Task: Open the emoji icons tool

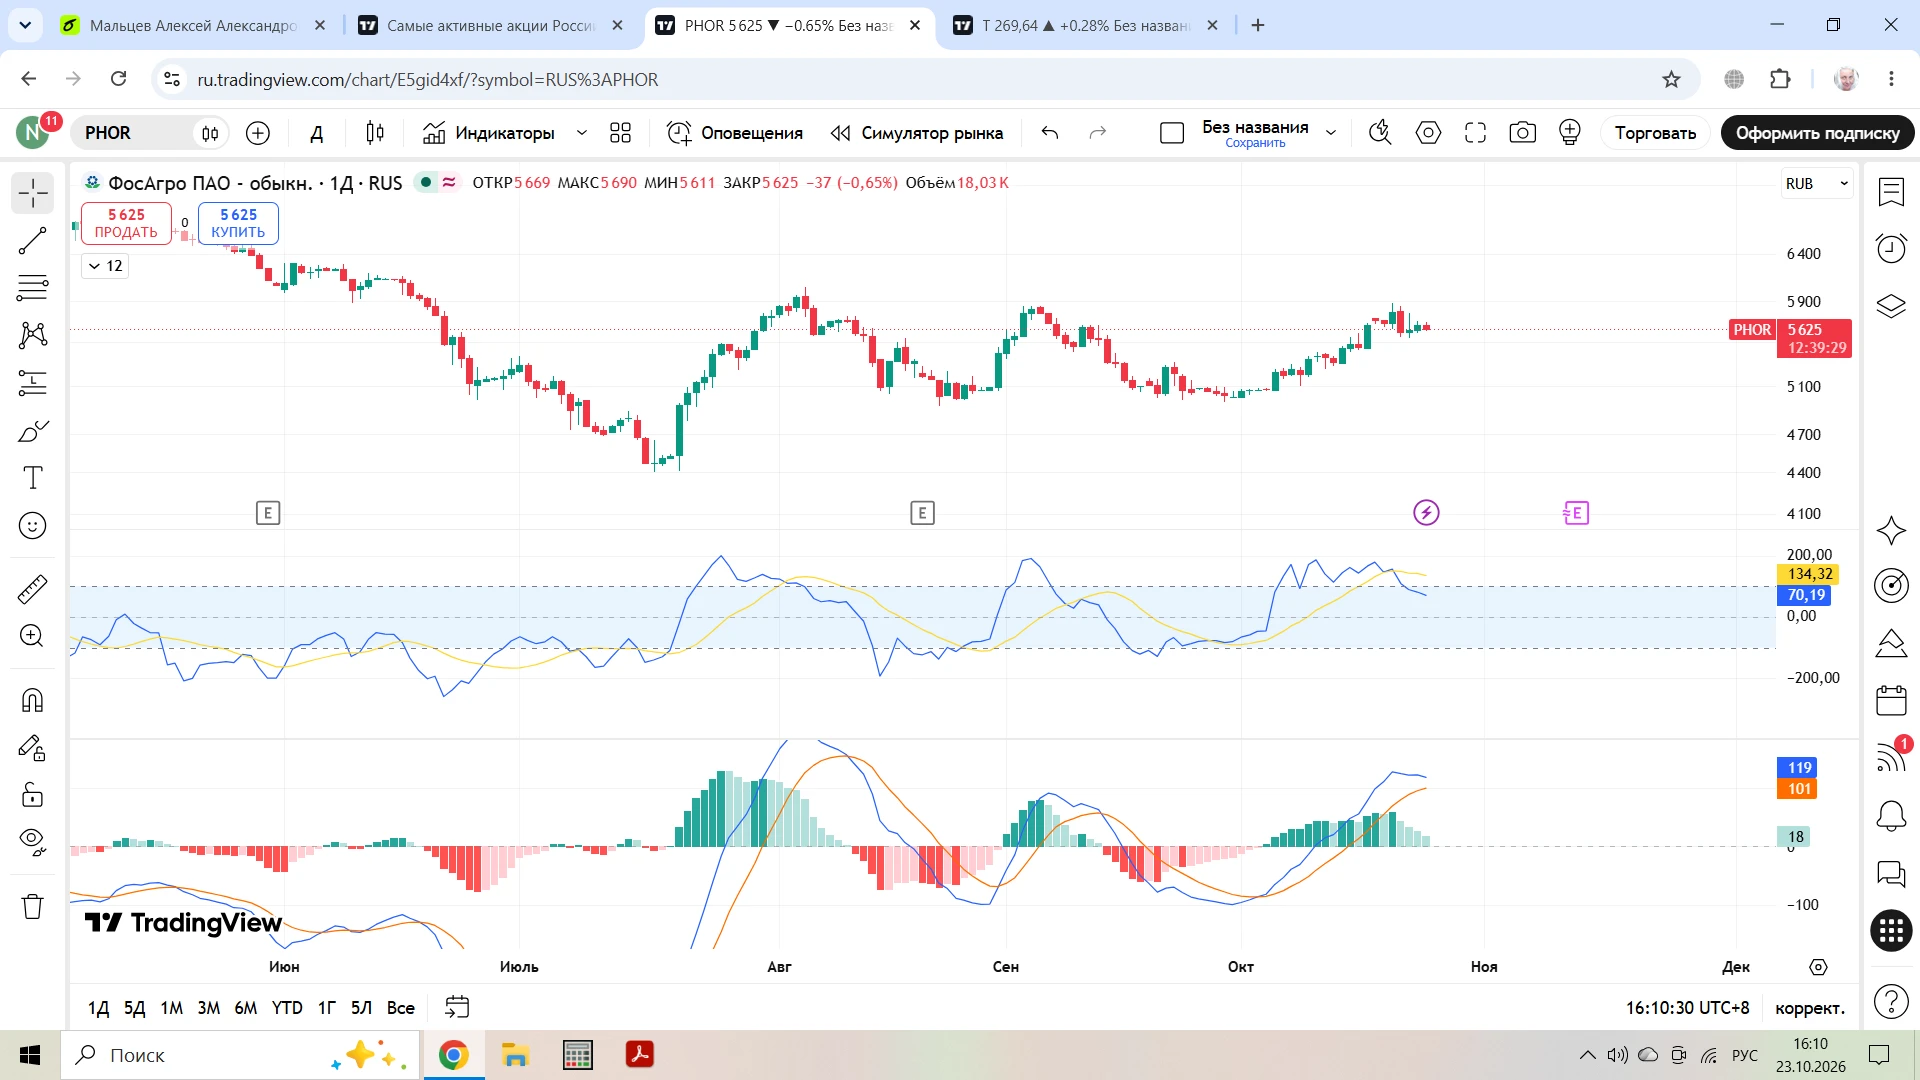Action: coord(33,526)
